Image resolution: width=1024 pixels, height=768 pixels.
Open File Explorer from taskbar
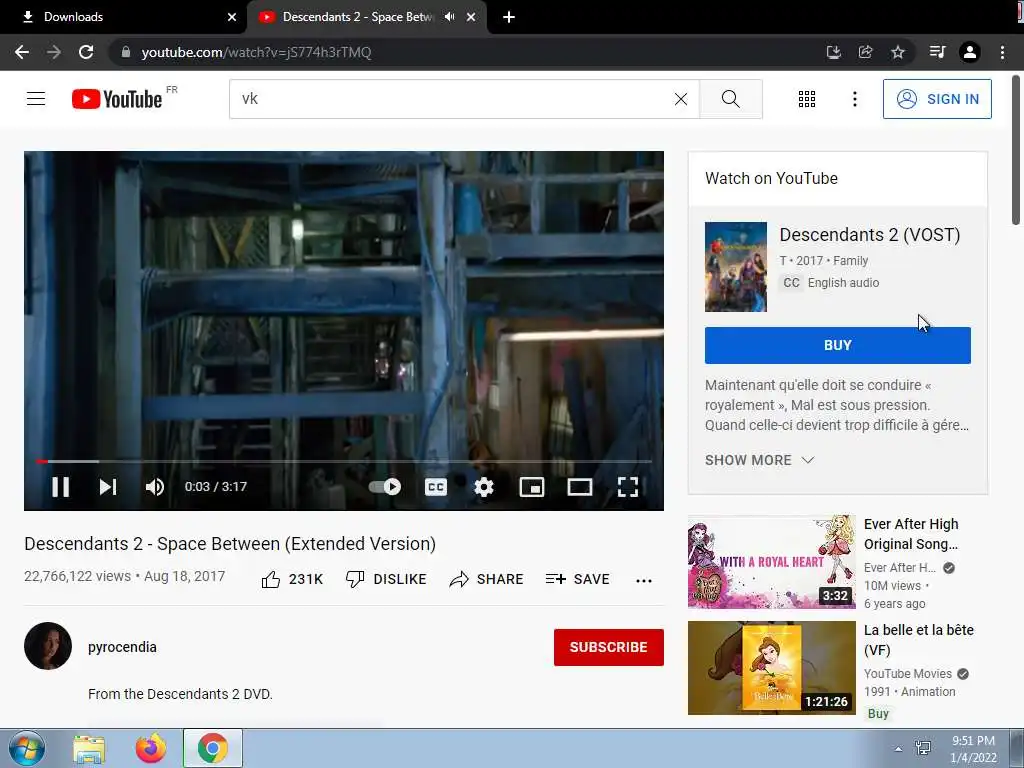coord(89,748)
